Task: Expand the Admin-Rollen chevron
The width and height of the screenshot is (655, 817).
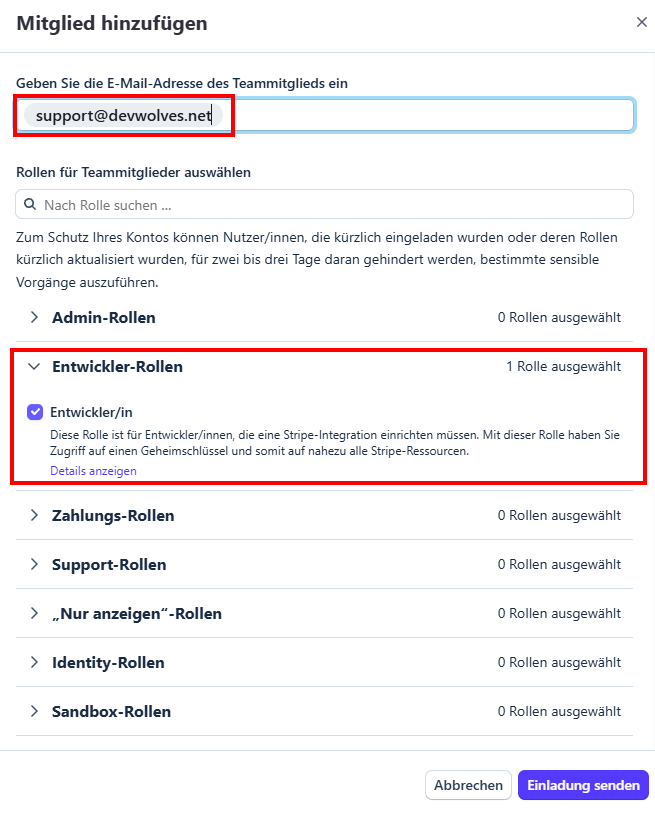Action: (x=34, y=317)
